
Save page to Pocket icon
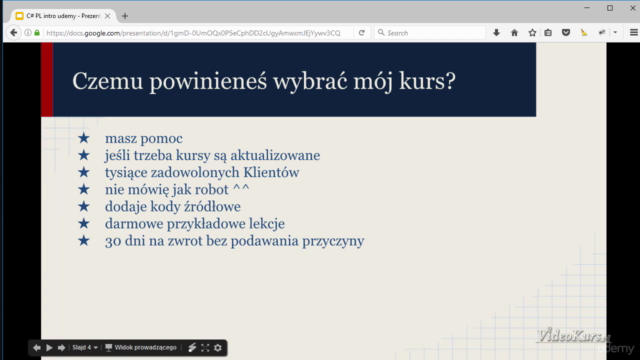click(x=566, y=33)
